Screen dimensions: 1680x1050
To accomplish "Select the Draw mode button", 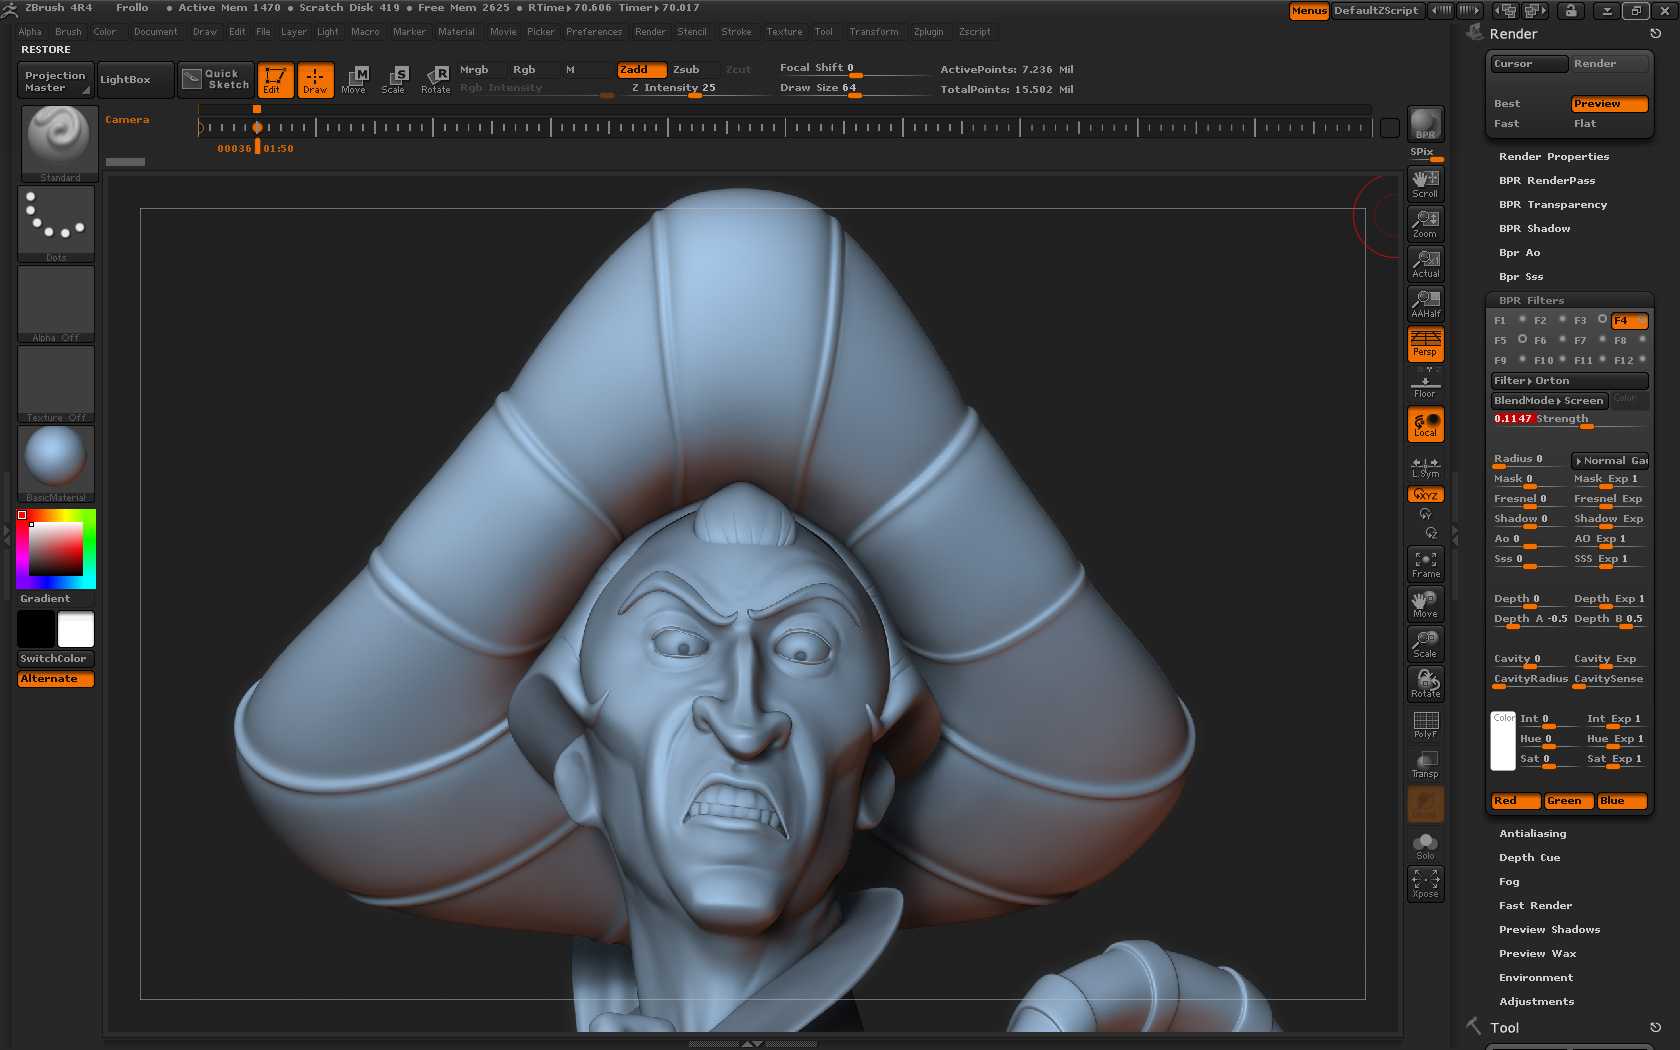I will [x=315, y=80].
